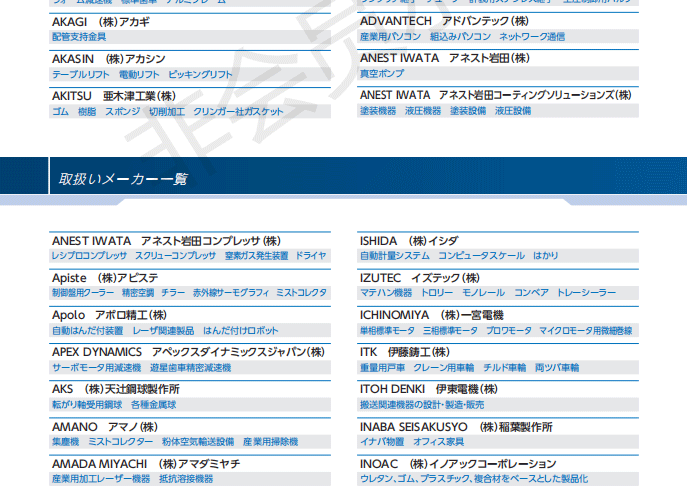Click the 赤外線サーモグラフィ keyword
The height and width of the screenshot is (486, 687).
(x=230, y=293)
